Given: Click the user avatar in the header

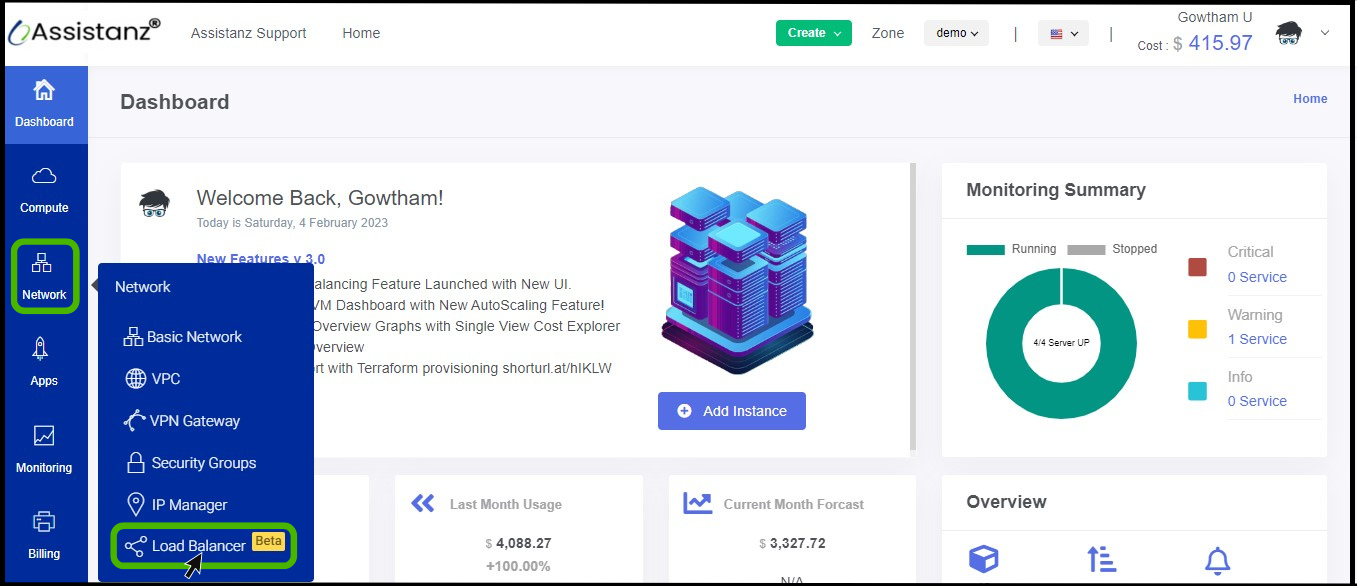Looking at the screenshot, I should (x=1288, y=33).
